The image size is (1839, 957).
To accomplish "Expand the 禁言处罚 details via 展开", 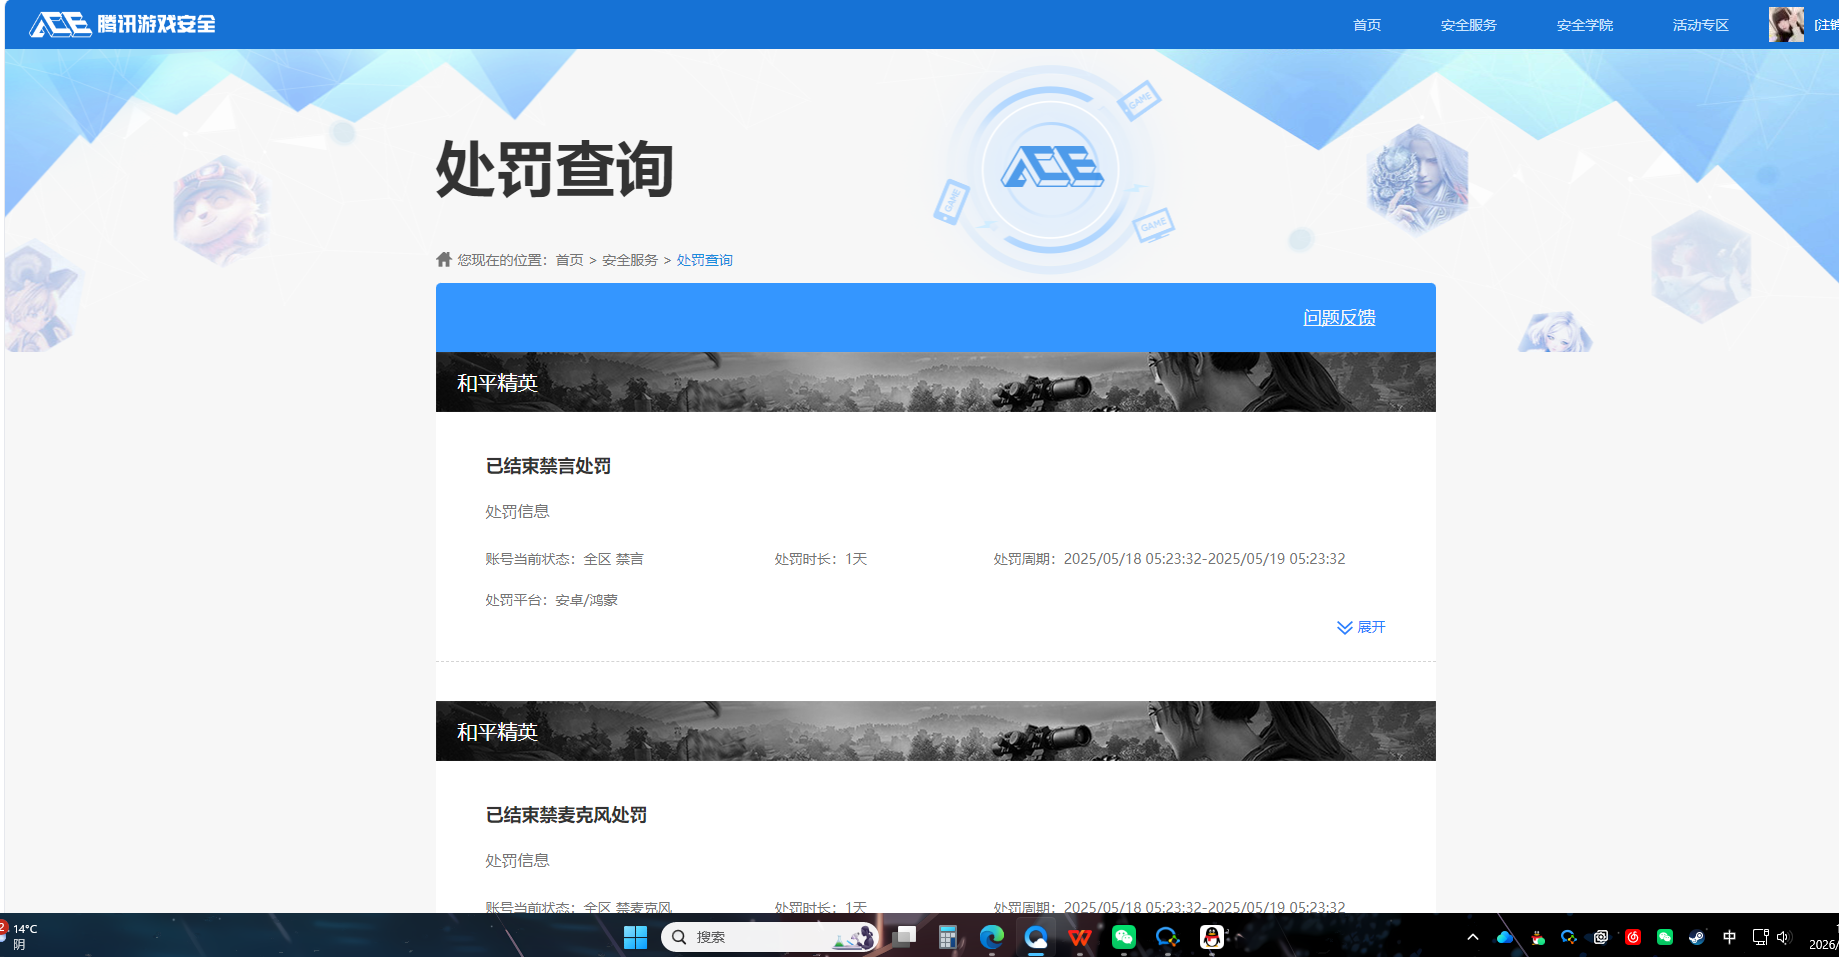I will point(1361,627).
